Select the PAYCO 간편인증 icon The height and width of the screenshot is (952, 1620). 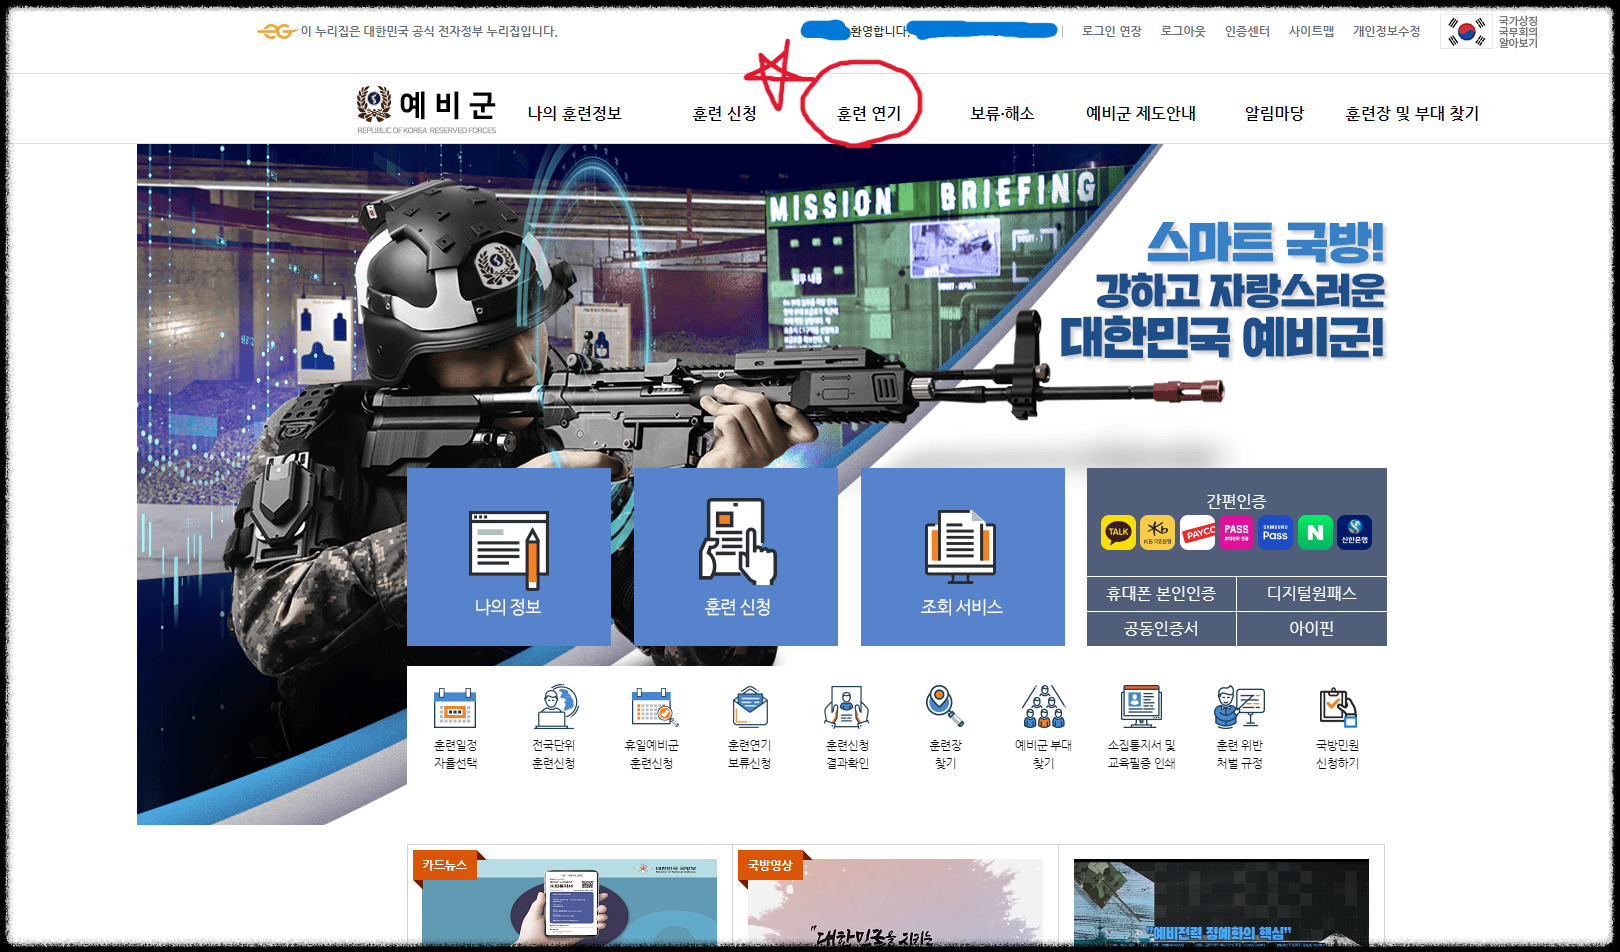(1196, 533)
